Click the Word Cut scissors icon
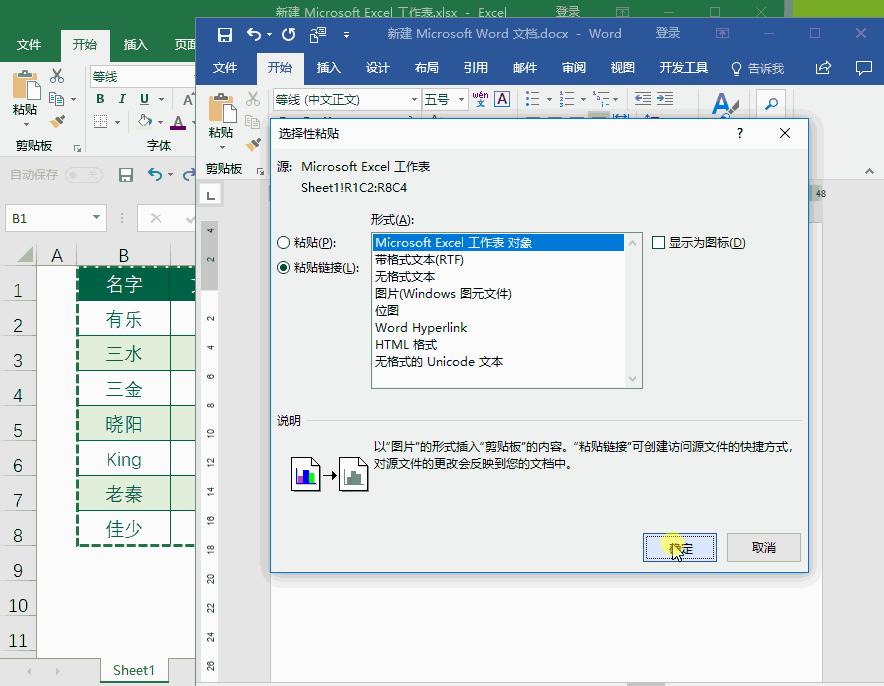The width and height of the screenshot is (884, 686). point(253,99)
